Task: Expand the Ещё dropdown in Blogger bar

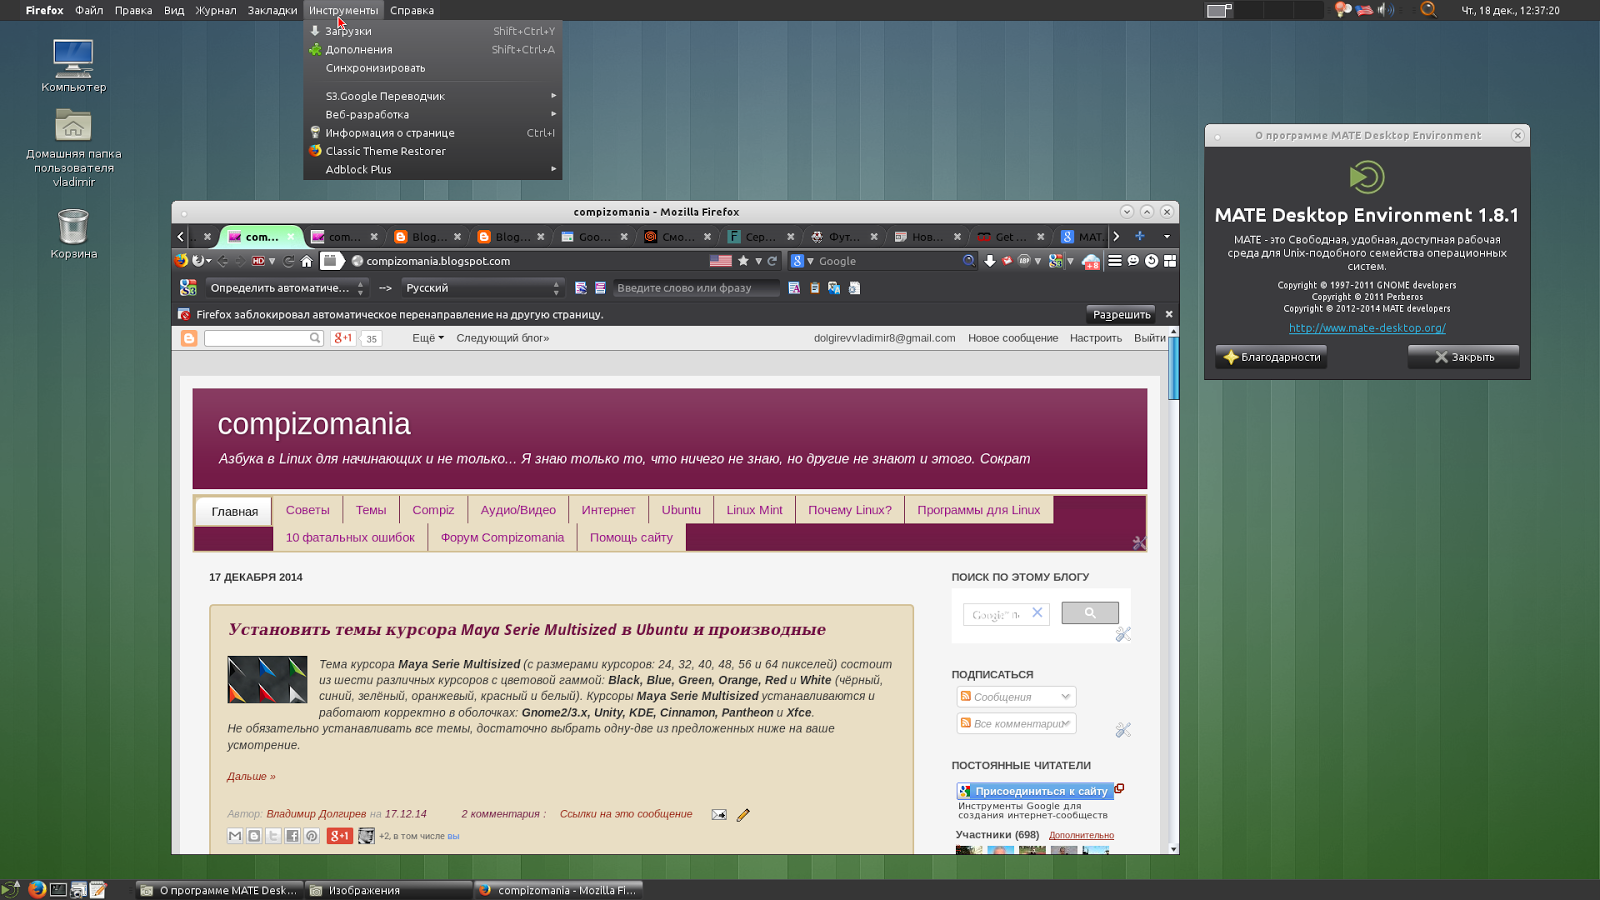Action: click(x=428, y=338)
